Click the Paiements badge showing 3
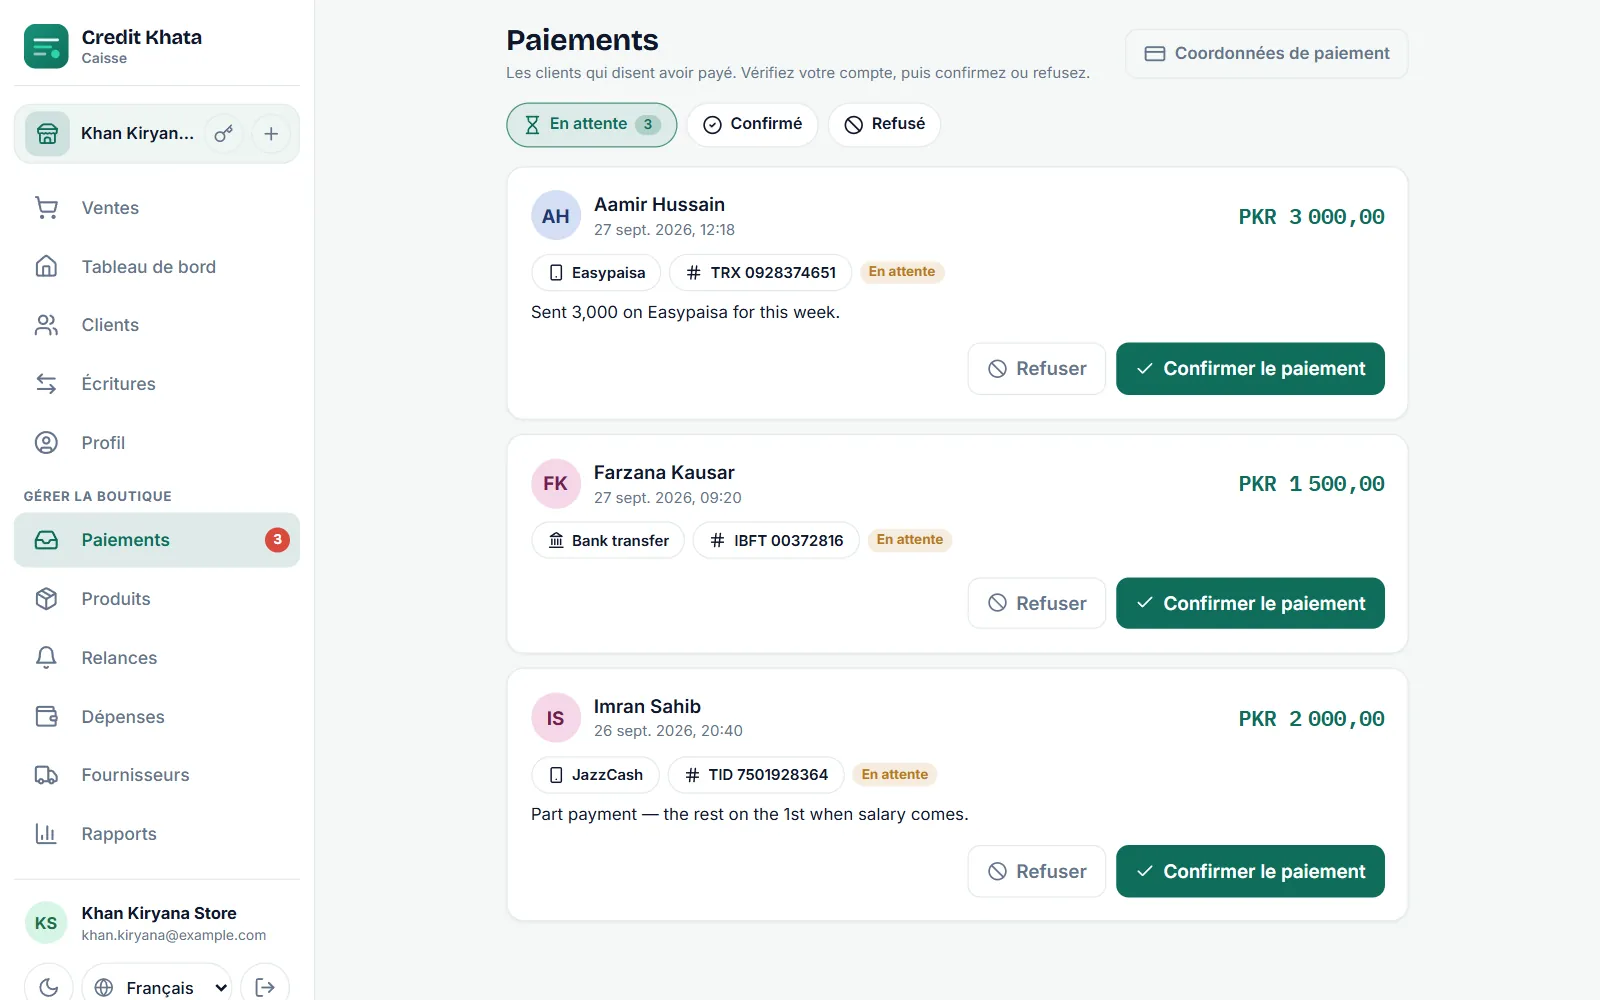Image resolution: width=1600 pixels, height=1000 pixels. pos(277,540)
